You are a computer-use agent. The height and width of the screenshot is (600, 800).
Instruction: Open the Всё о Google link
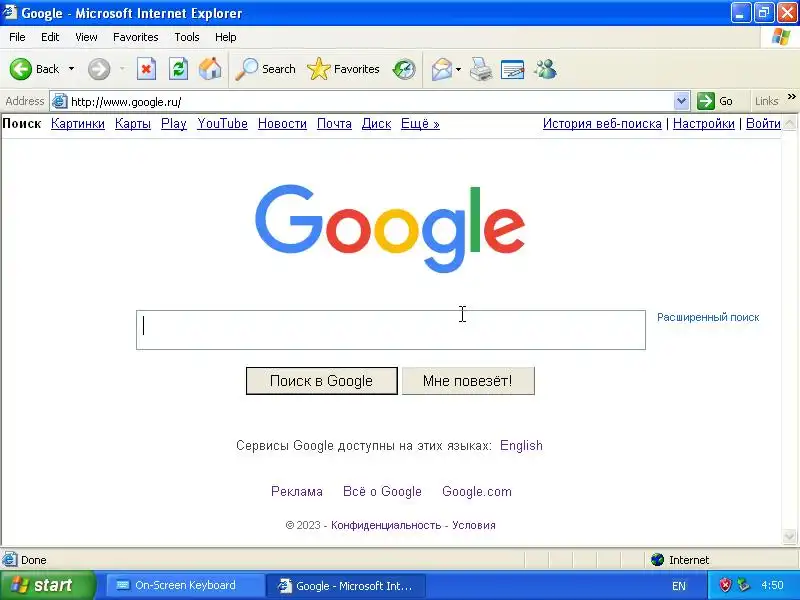pyautogui.click(x=382, y=491)
